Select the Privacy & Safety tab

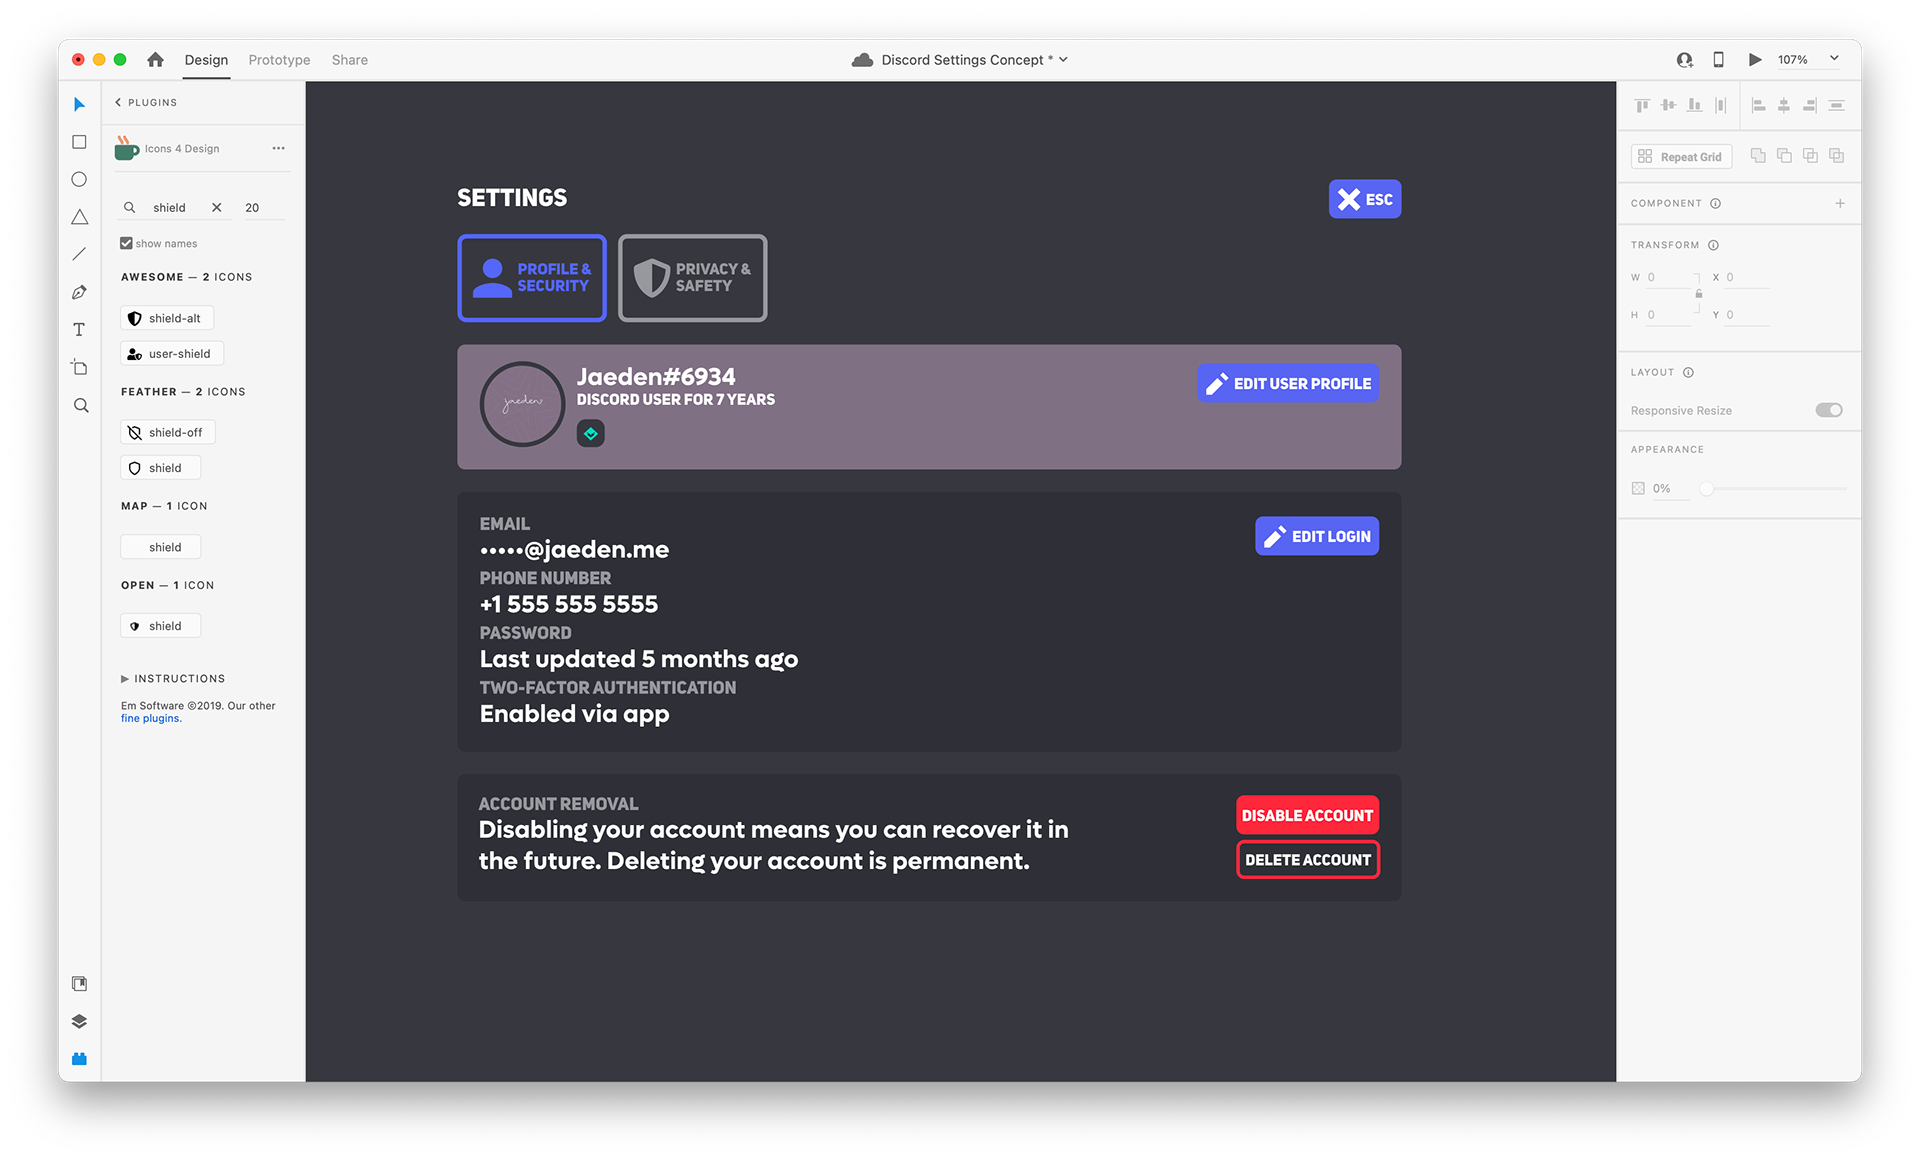point(692,278)
